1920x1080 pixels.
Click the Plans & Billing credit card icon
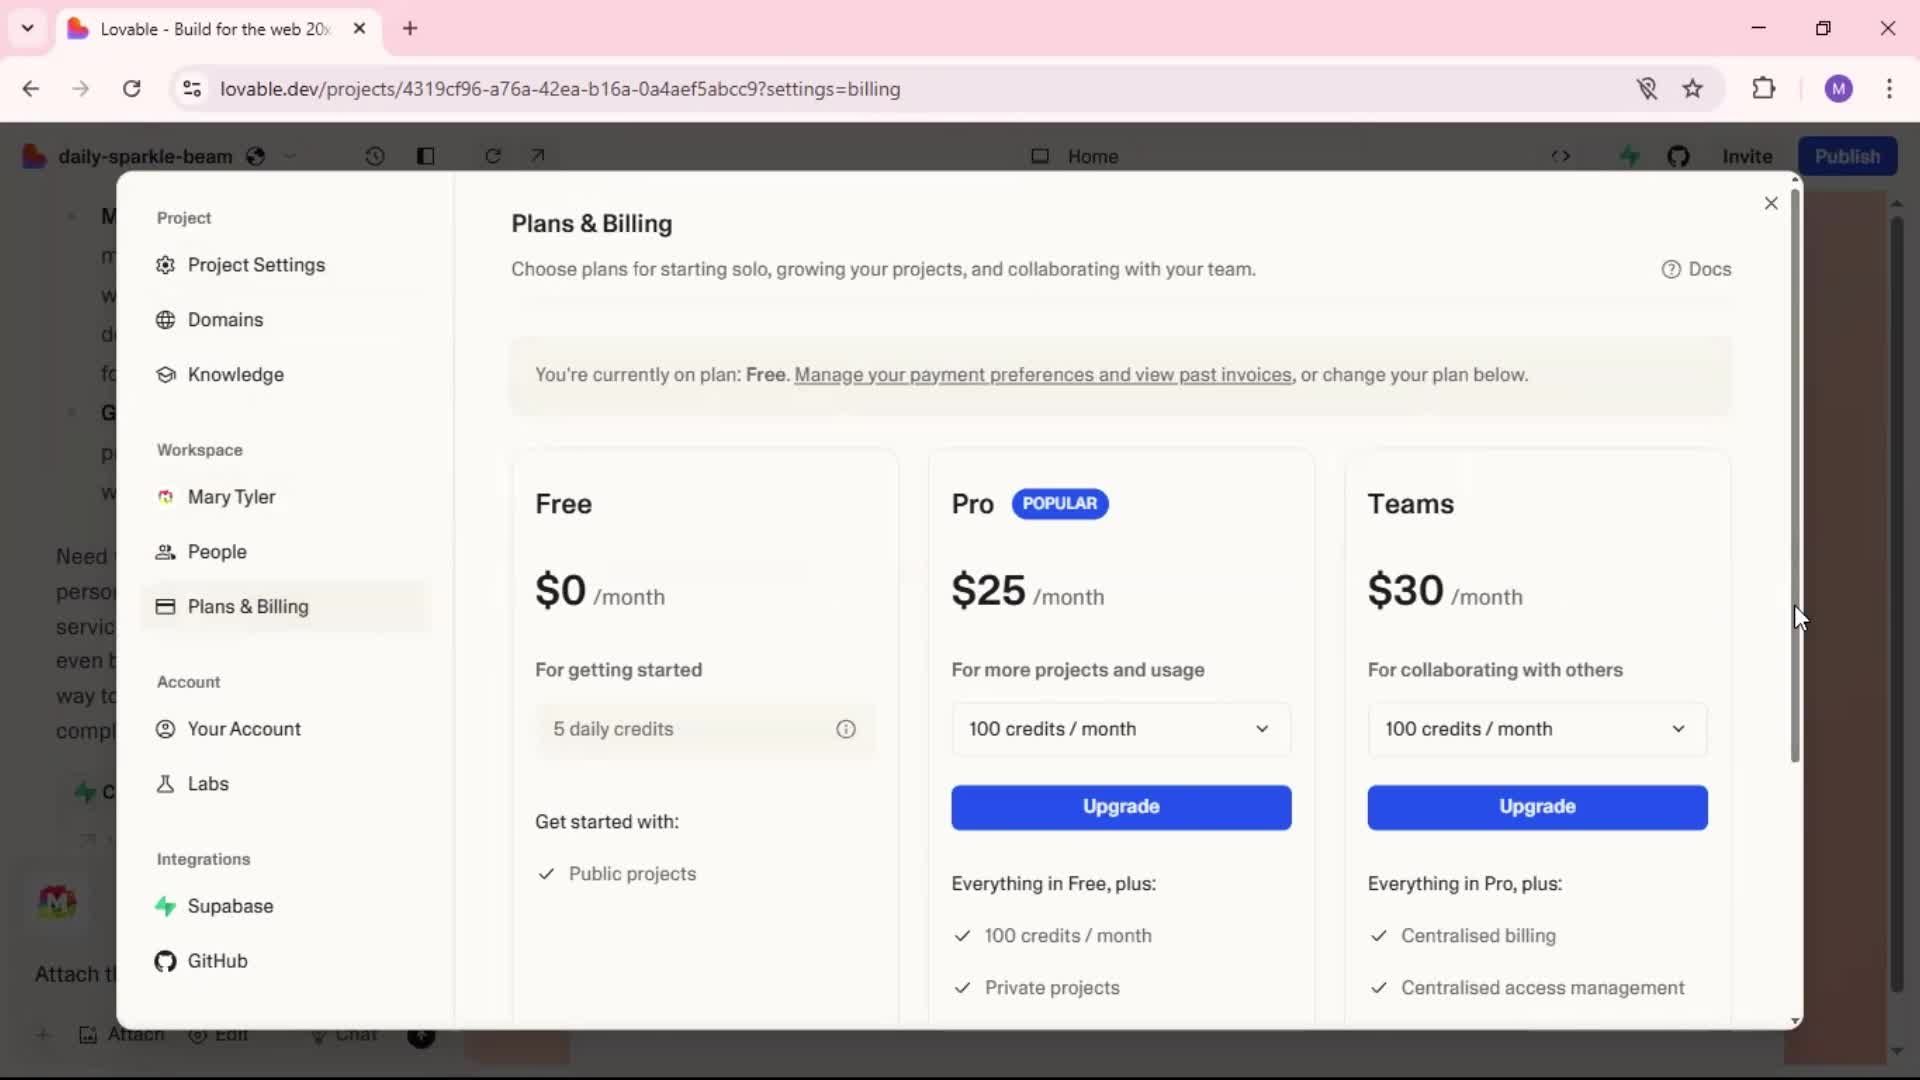pos(166,607)
